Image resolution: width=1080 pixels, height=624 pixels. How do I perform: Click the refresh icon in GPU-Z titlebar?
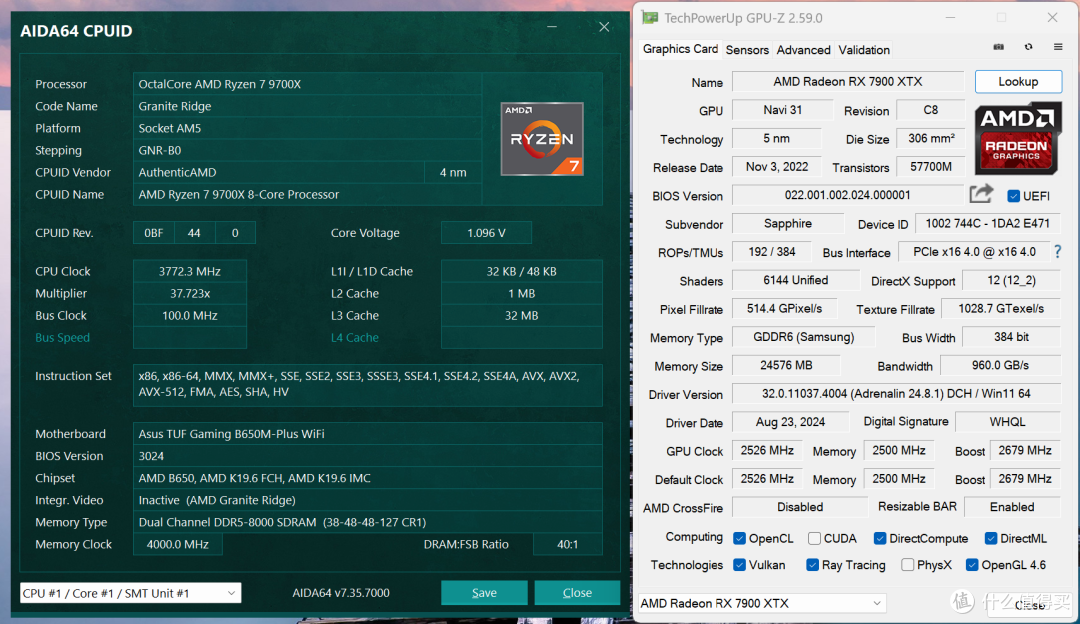click(1027, 47)
